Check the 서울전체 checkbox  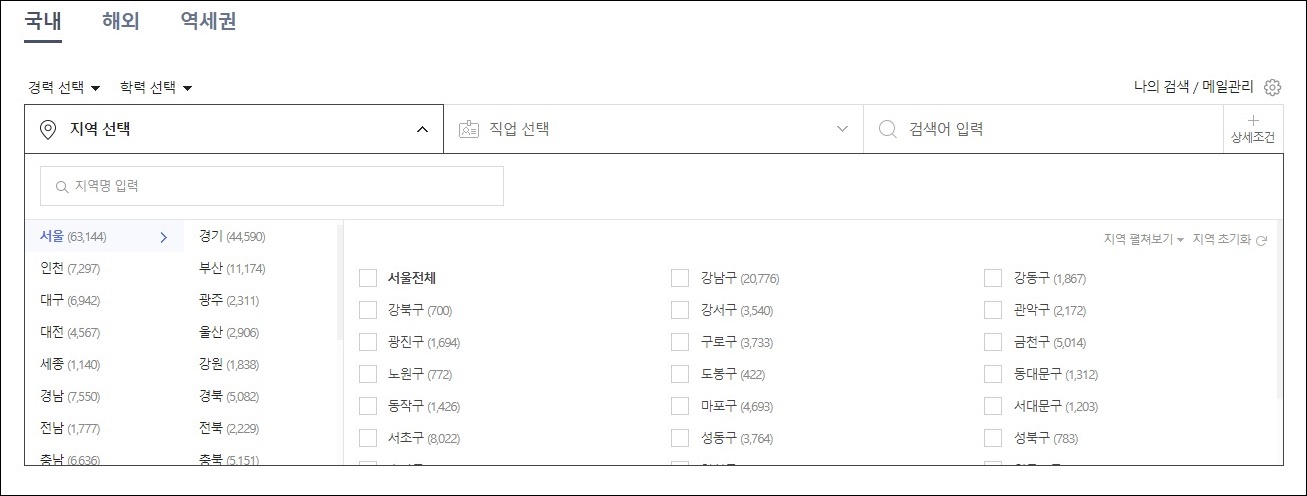(368, 278)
